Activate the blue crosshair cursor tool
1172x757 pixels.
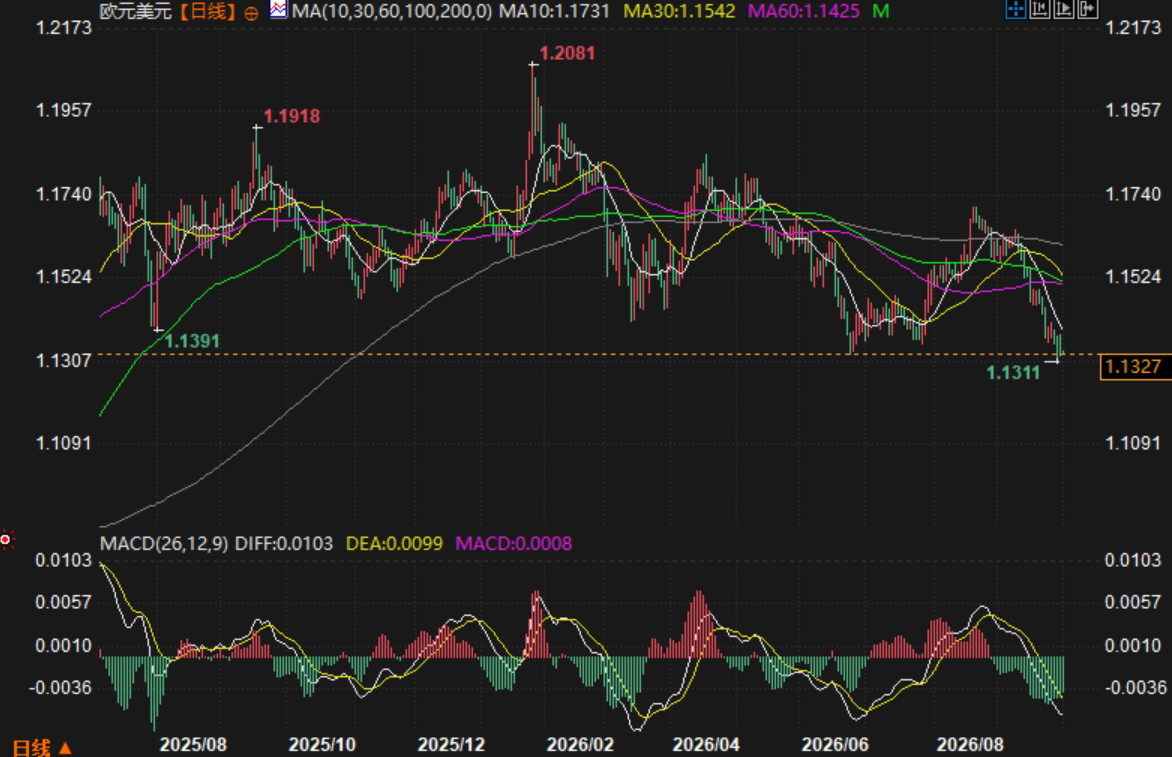click(1015, 9)
